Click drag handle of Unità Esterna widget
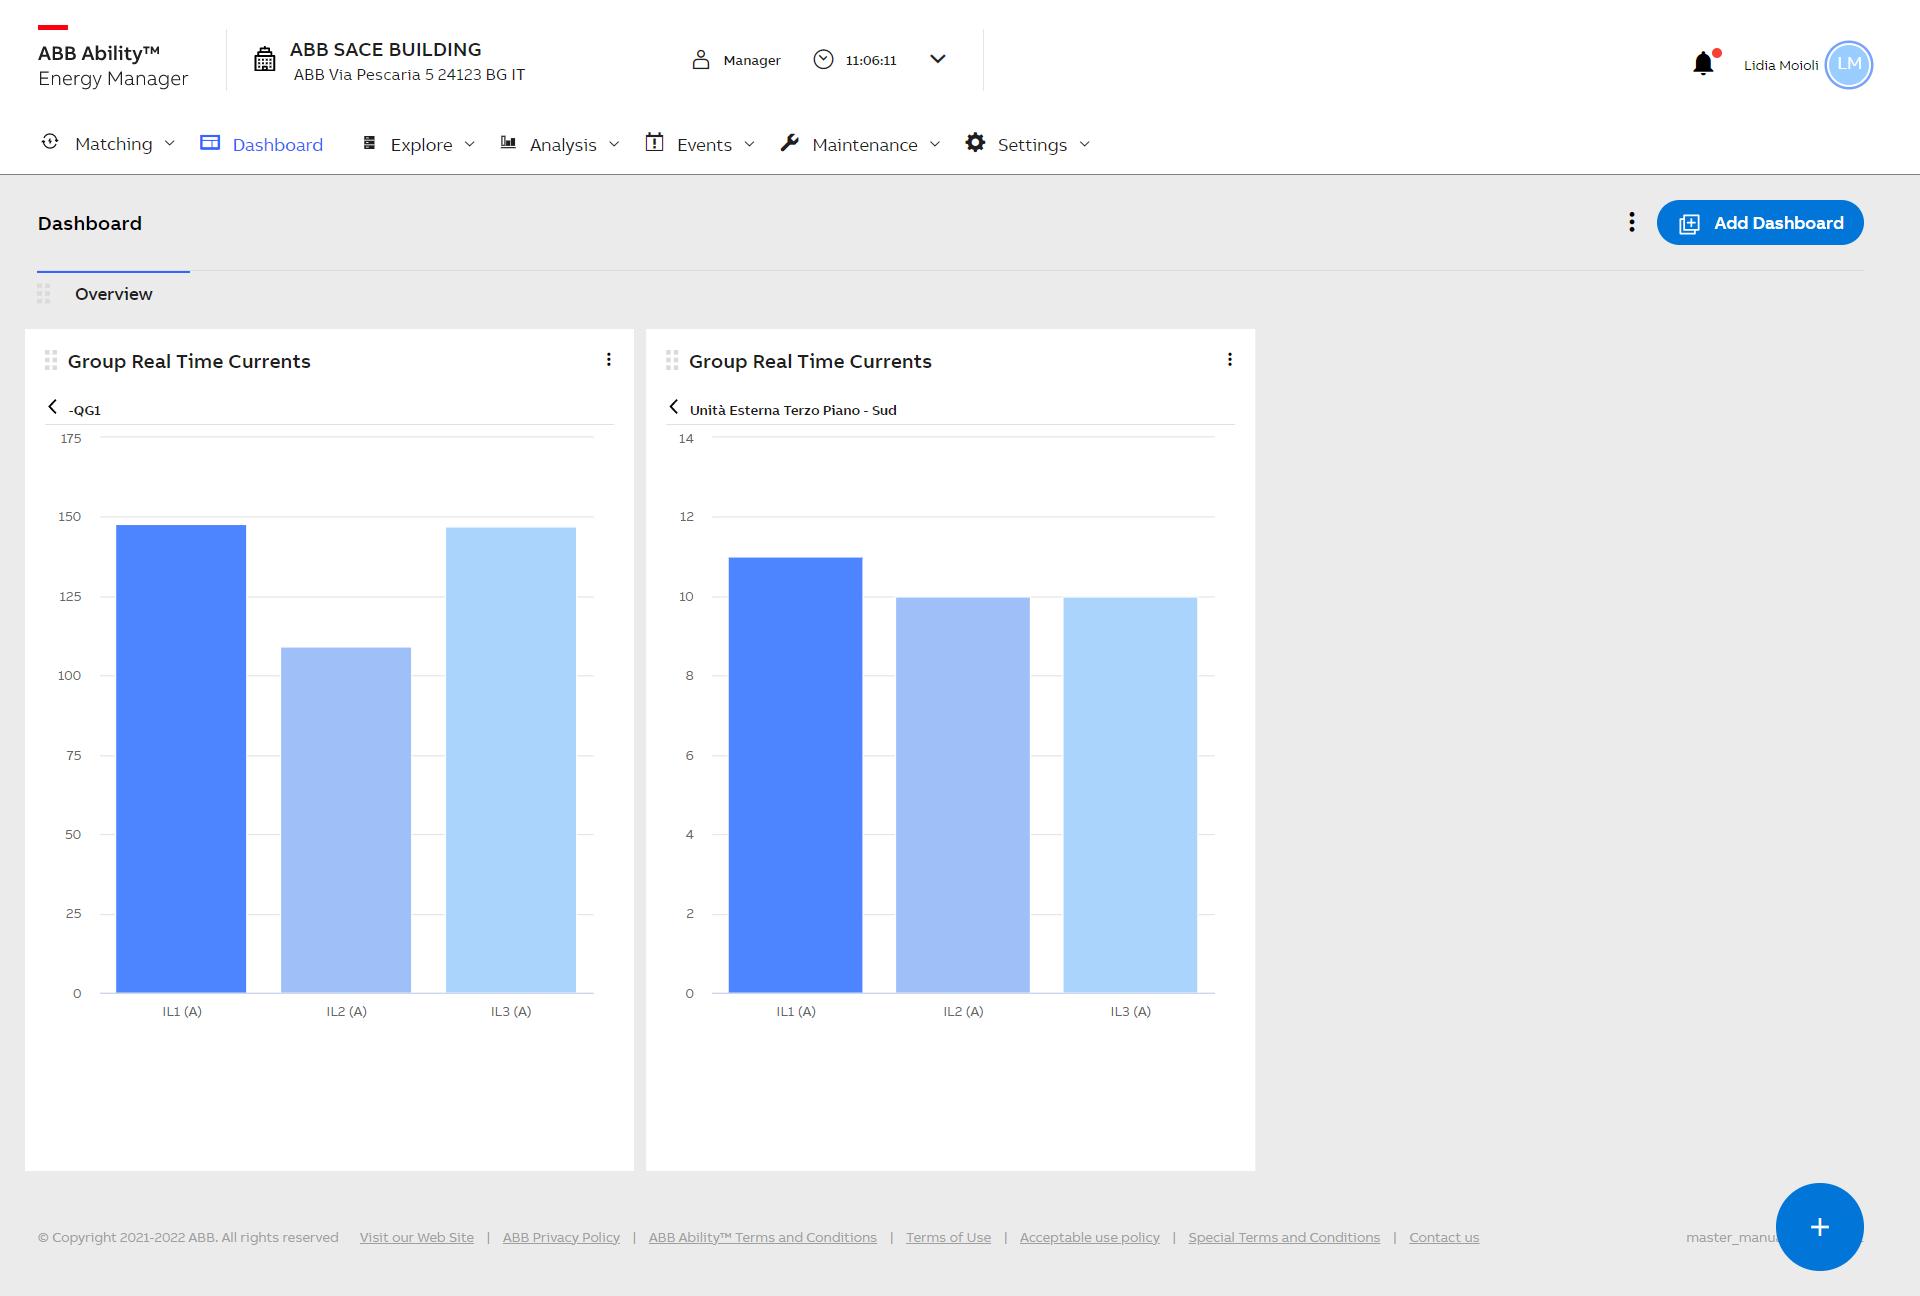The width and height of the screenshot is (1920, 1296). point(672,361)
